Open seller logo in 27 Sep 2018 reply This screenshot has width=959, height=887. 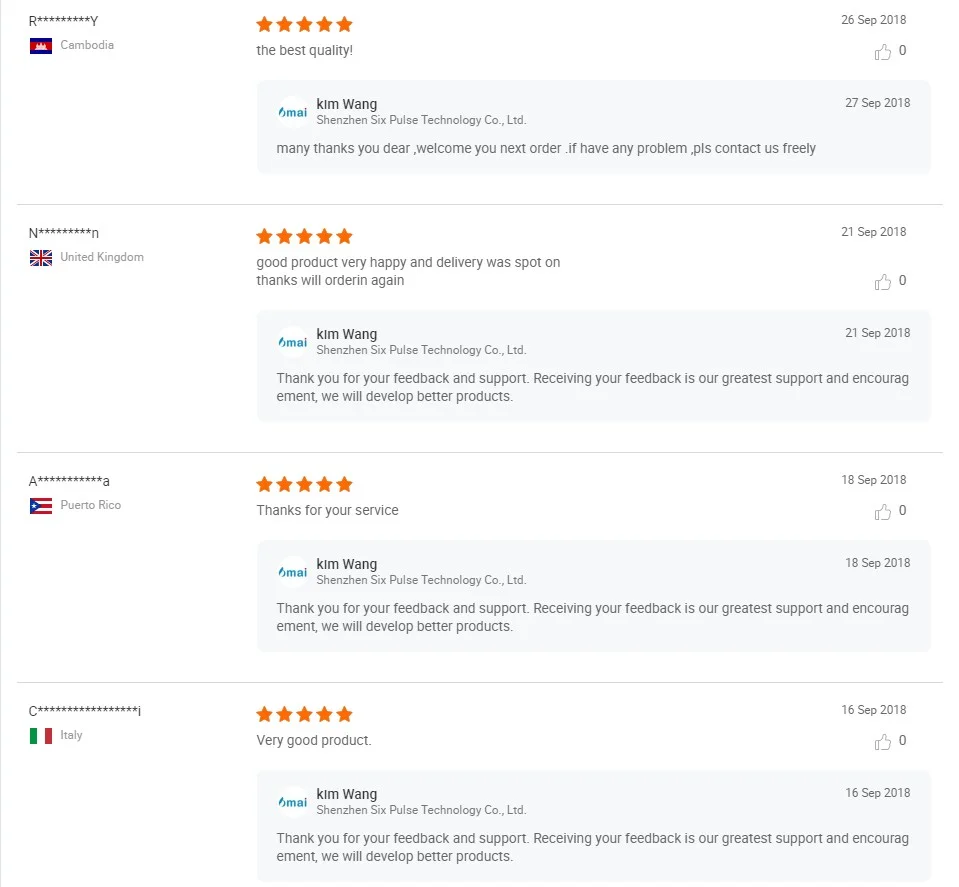coord(293,112)
